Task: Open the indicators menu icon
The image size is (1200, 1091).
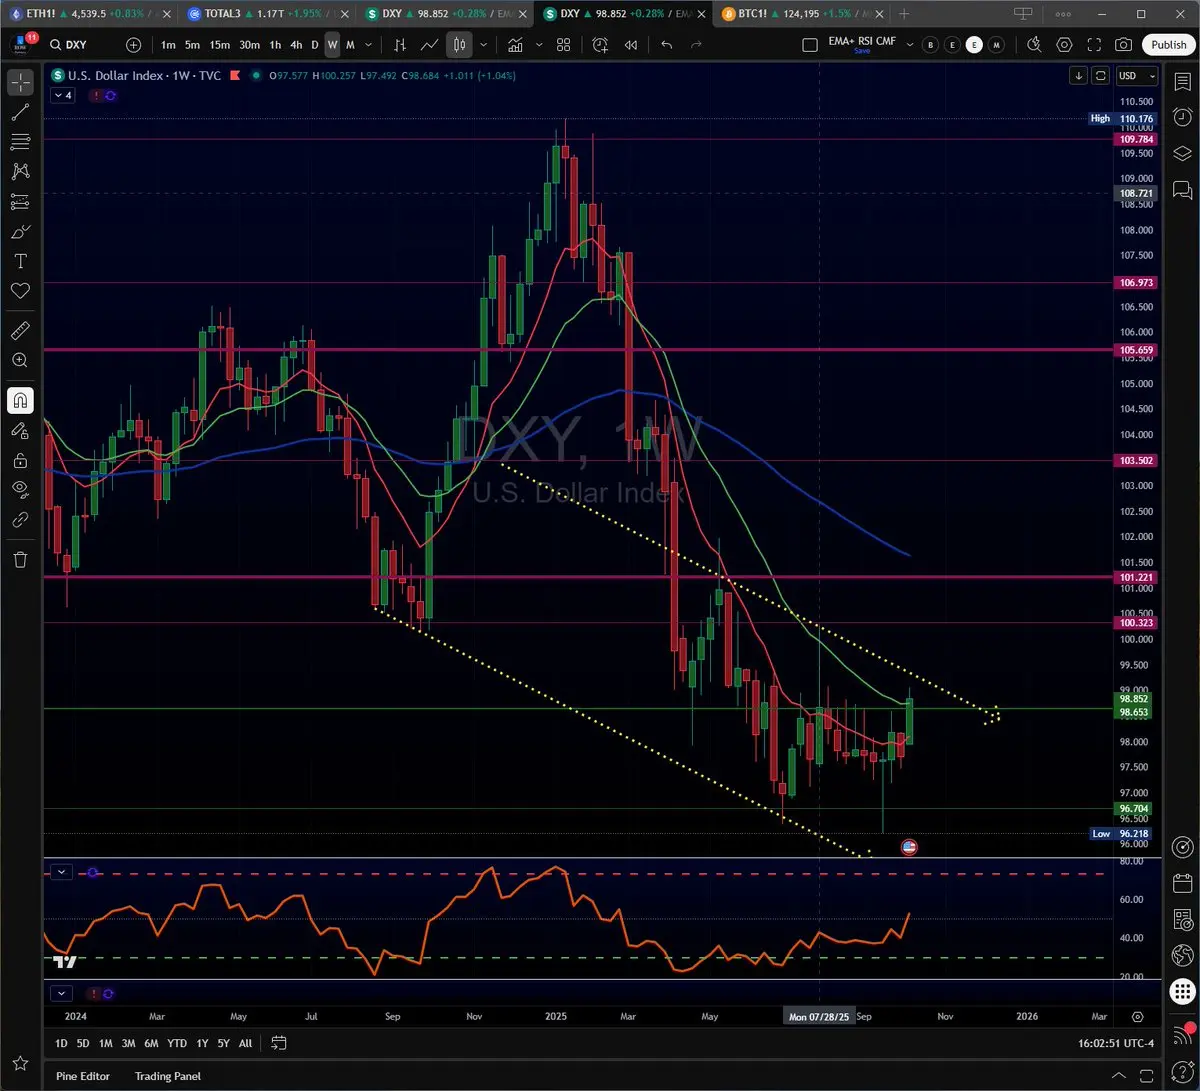Action: point(515,45)
